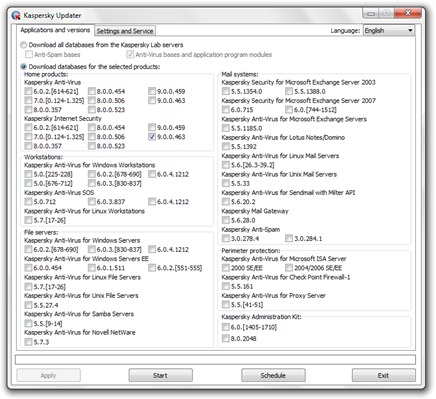
Task: Check Novell NetWare 5.7.3
Action: click(28, 342)
